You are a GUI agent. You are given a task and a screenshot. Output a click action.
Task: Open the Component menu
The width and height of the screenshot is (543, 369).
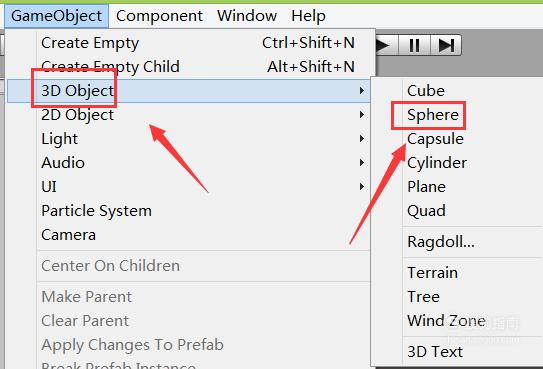point(159,16)
